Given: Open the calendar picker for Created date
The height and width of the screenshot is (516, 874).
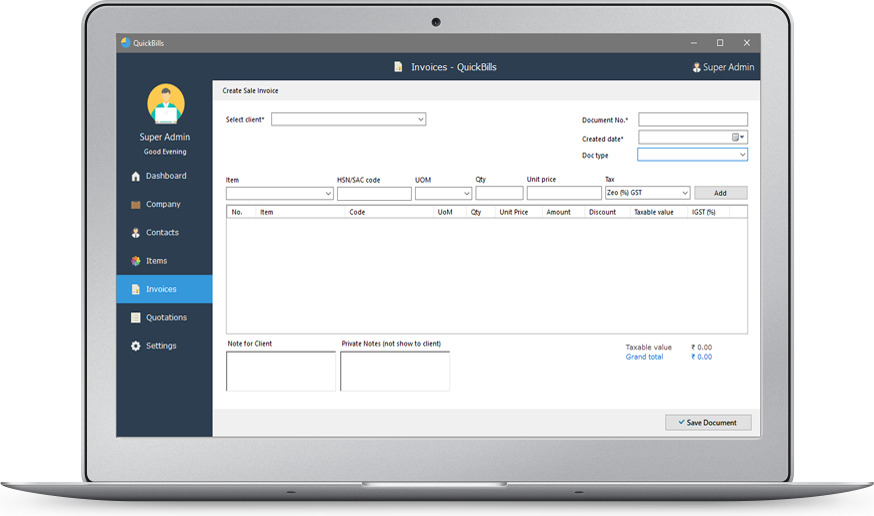Looking at the screenshot, I should (x=738, y=137).
